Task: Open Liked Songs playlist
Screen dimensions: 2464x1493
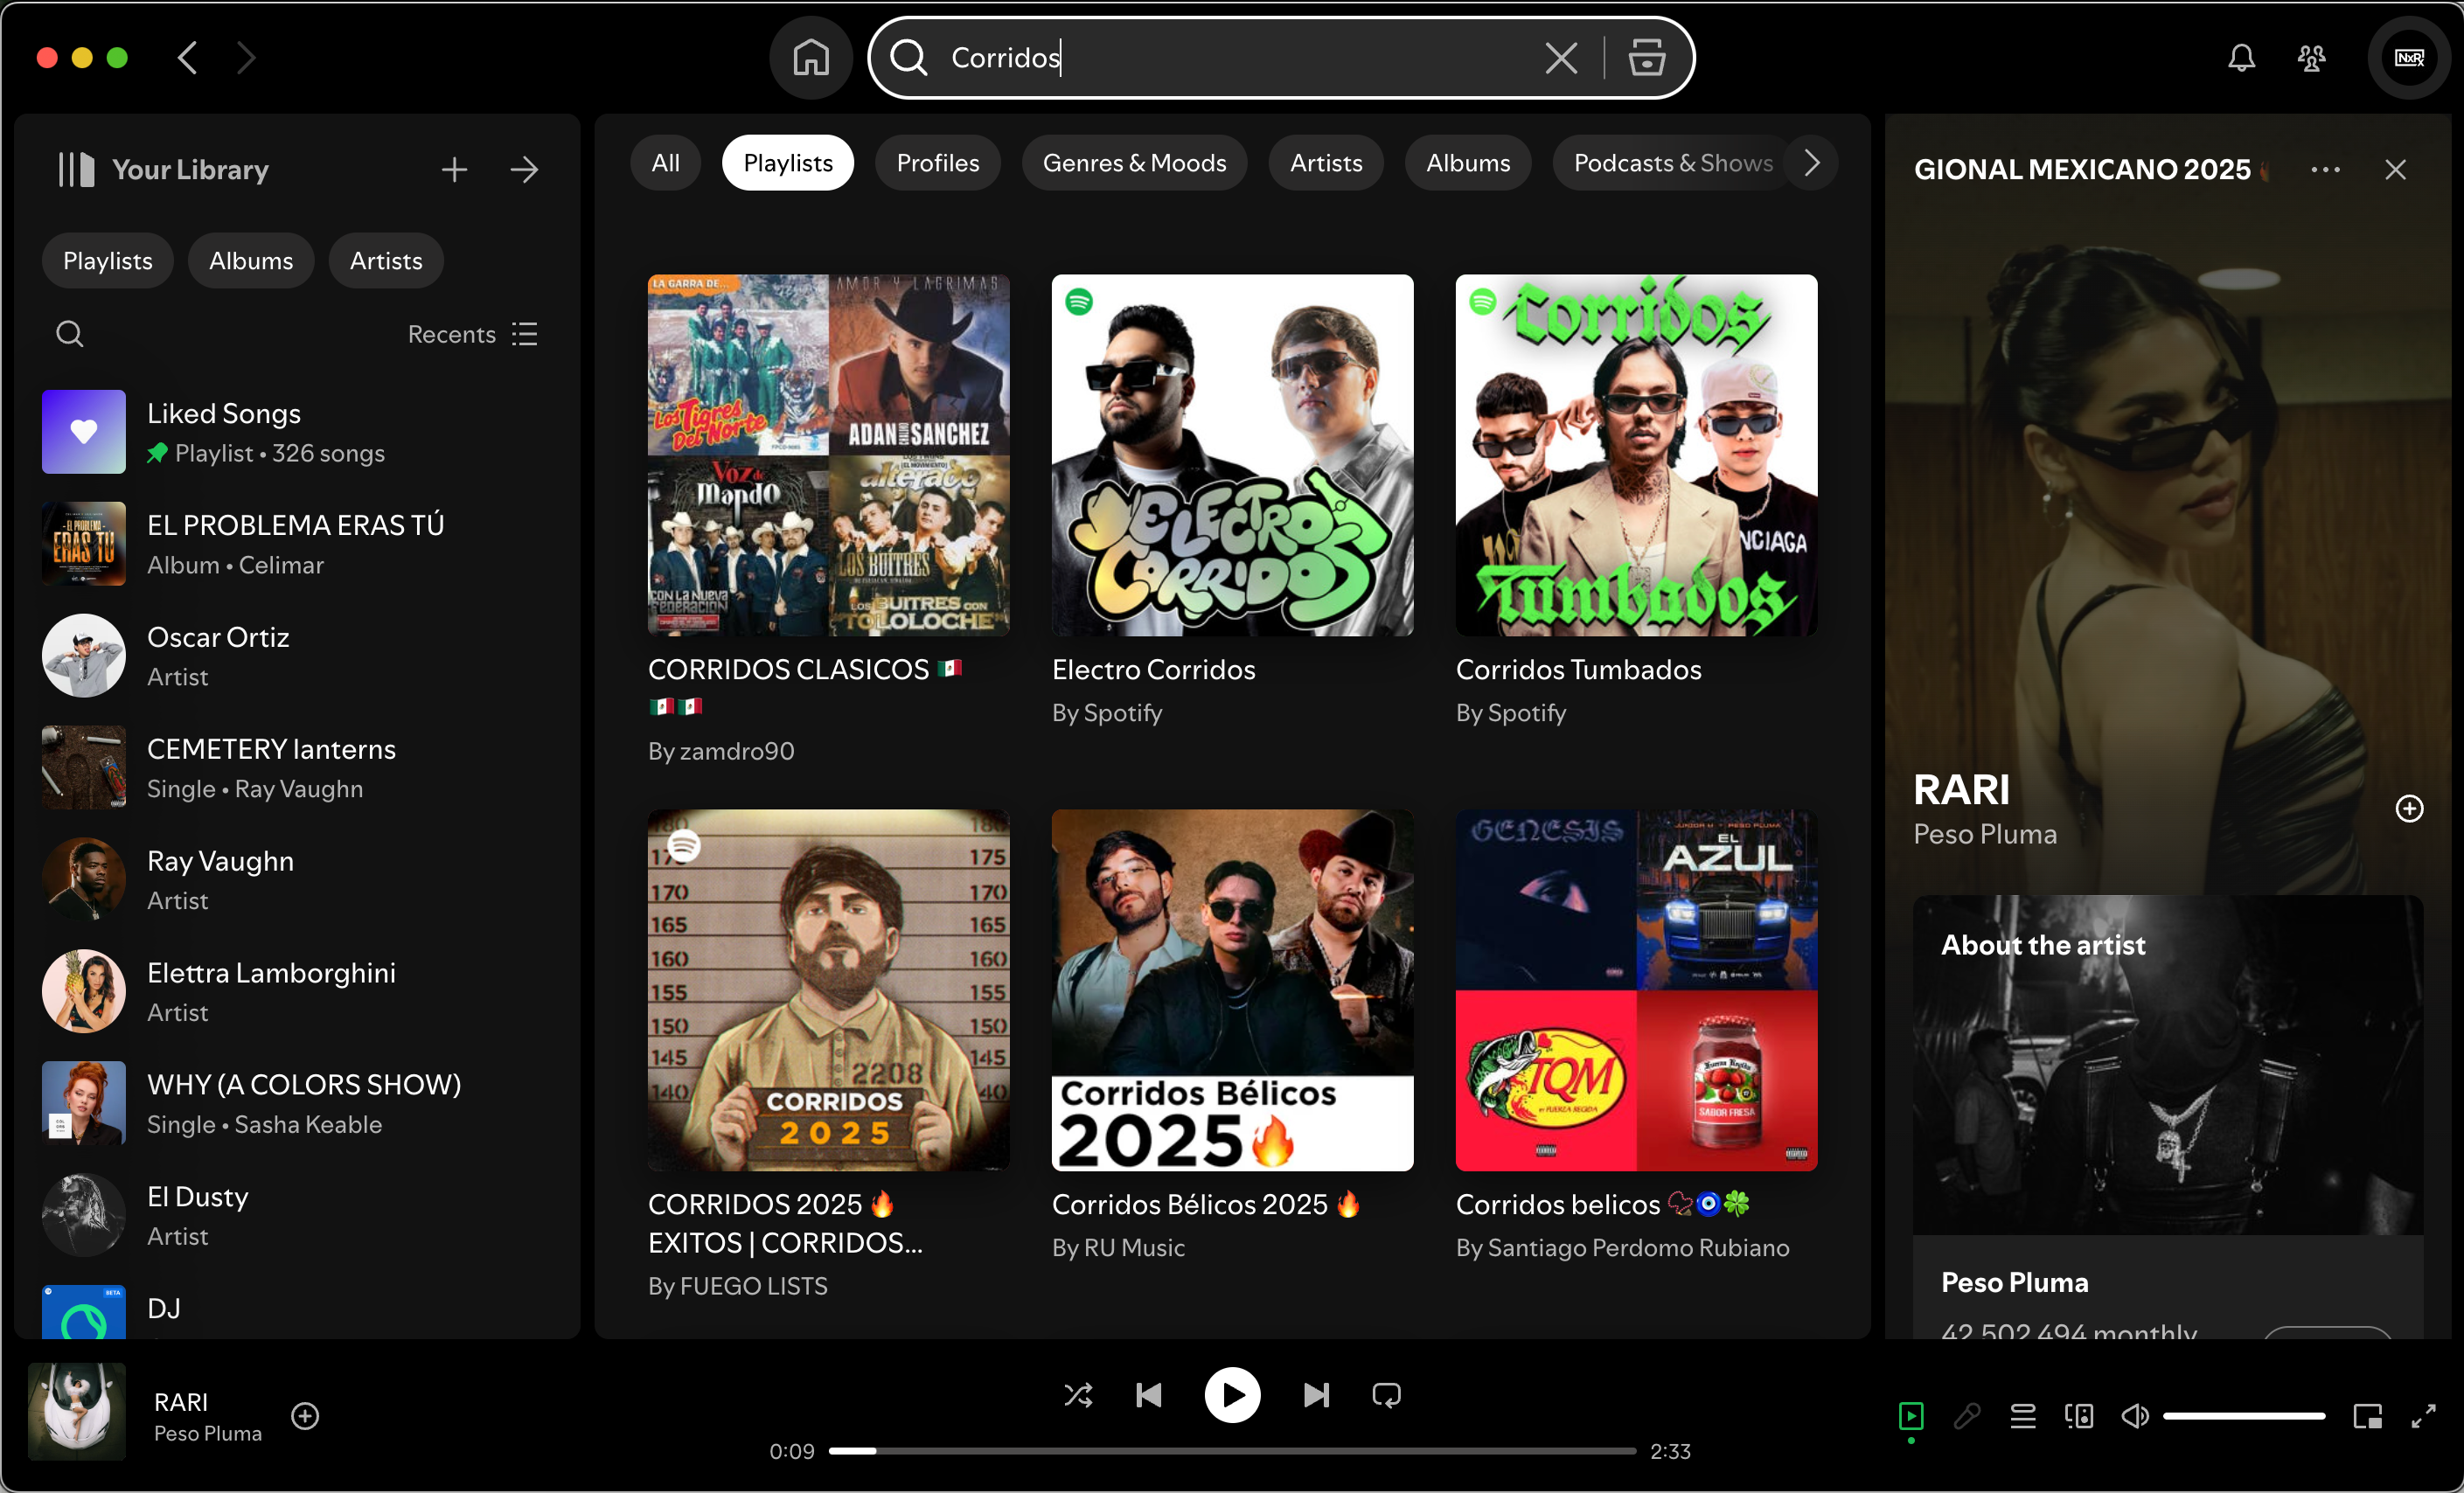Action: tap(297, 432)
